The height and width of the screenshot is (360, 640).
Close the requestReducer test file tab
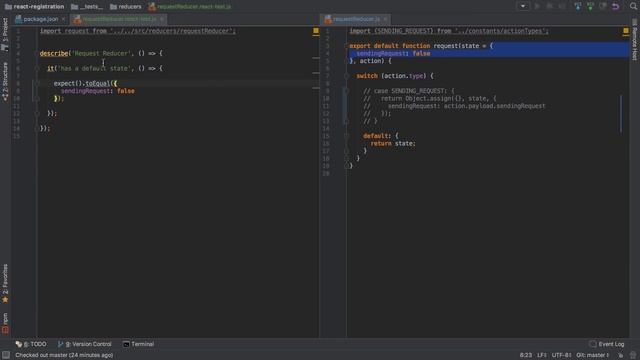[x=162, y=19]
